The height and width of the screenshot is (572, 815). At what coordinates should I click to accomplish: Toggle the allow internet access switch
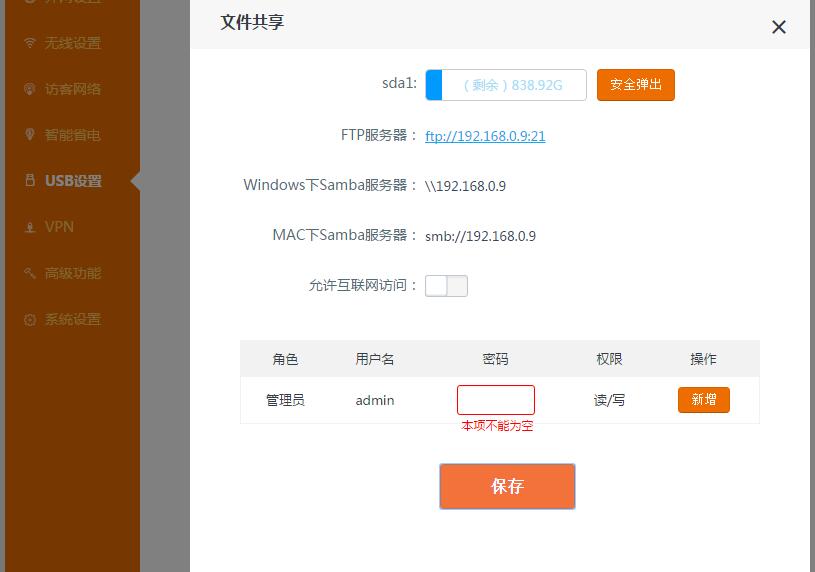pyautogui.click(x=446, y=286)
